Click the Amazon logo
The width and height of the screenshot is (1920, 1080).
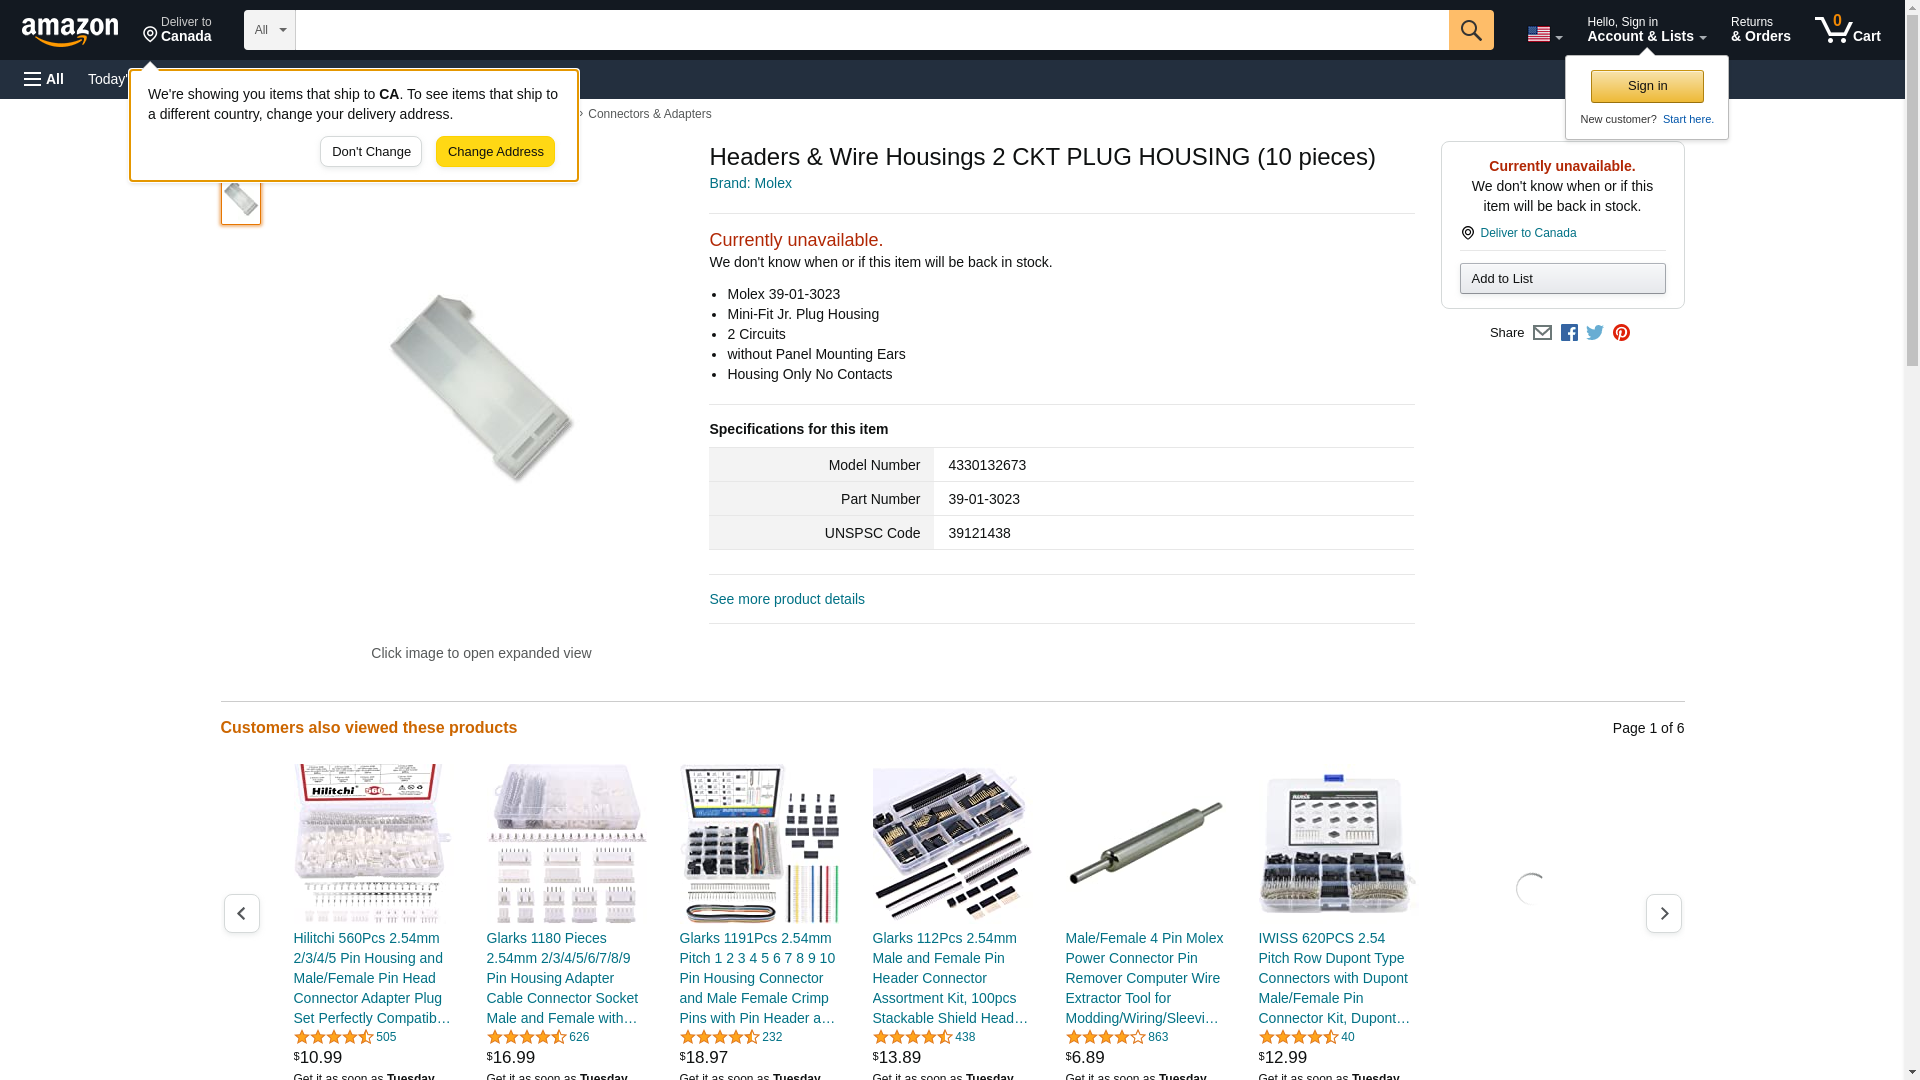point(70,31)
